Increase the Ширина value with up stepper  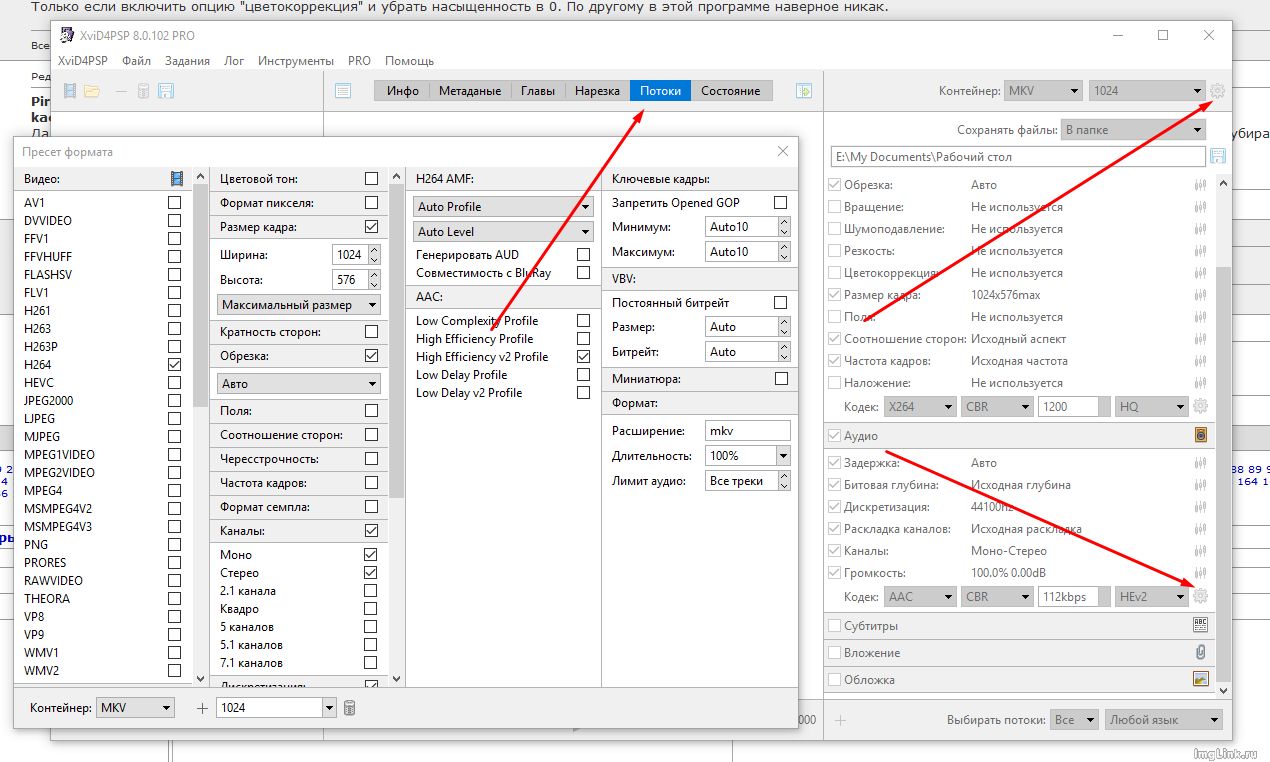pos(375,250)
